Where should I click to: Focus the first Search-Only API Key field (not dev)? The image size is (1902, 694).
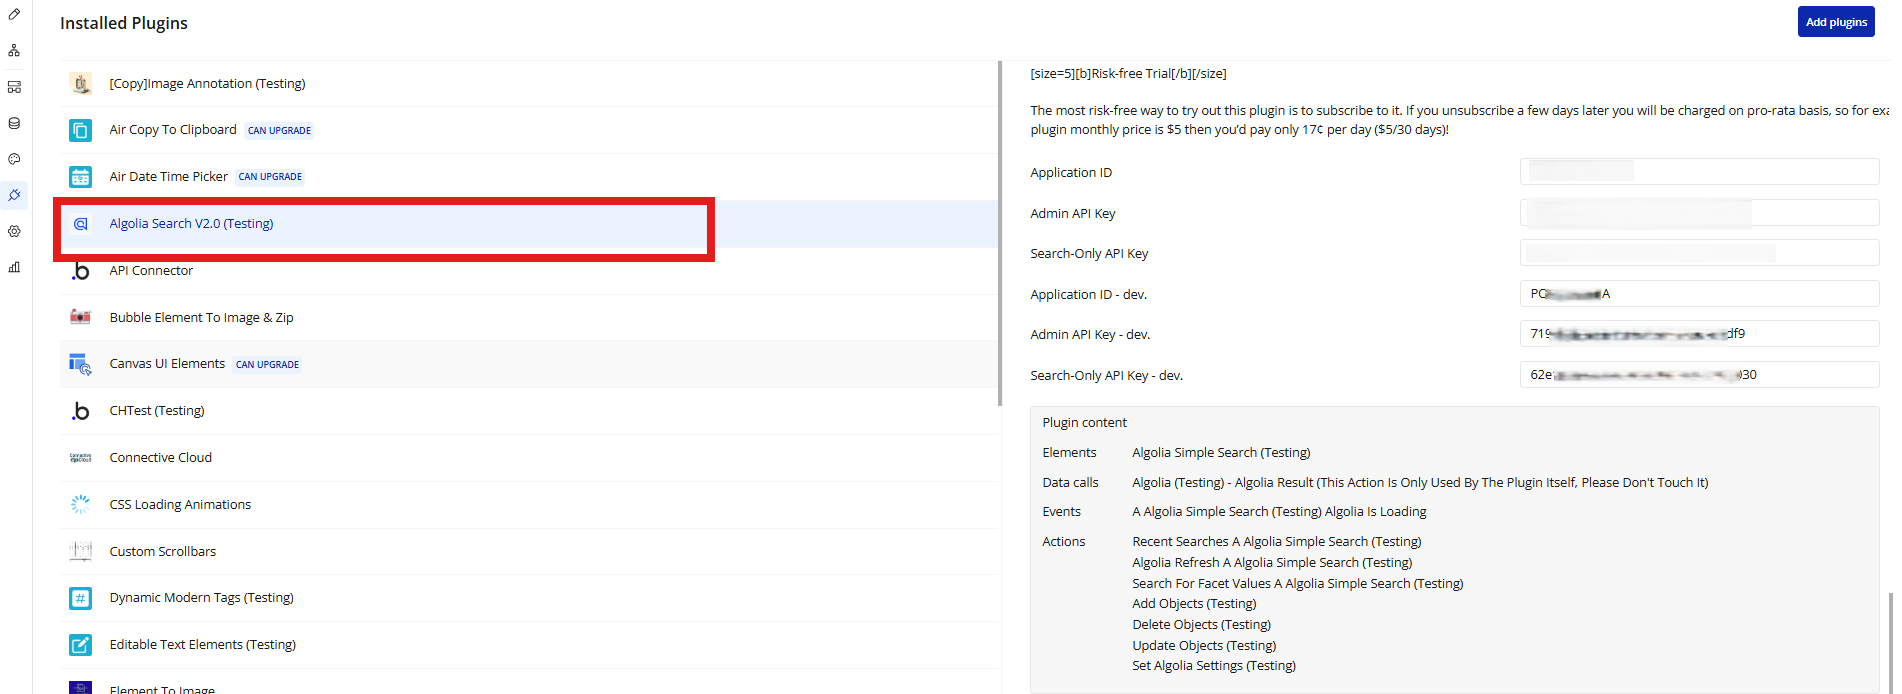coord(1699,253)
